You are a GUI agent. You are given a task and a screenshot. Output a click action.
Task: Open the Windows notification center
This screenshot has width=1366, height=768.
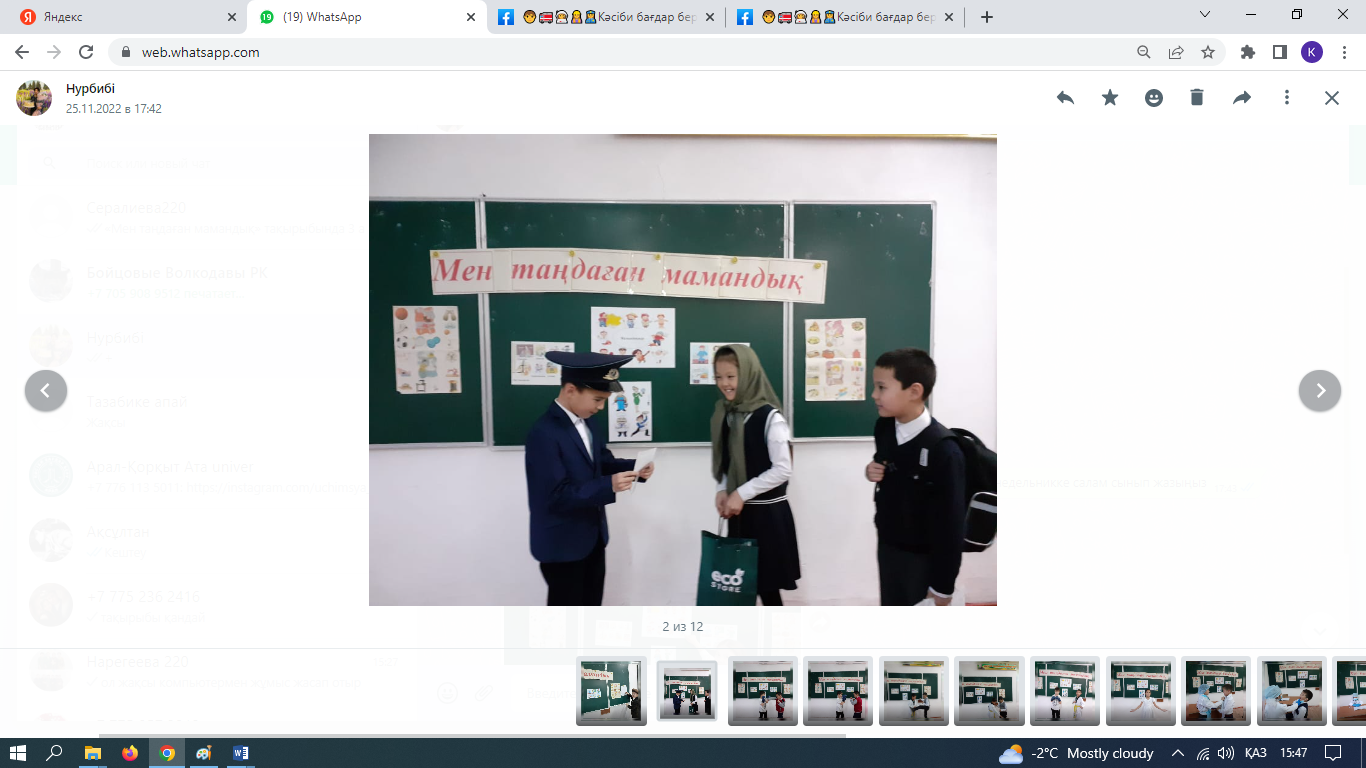(1333, 753)
